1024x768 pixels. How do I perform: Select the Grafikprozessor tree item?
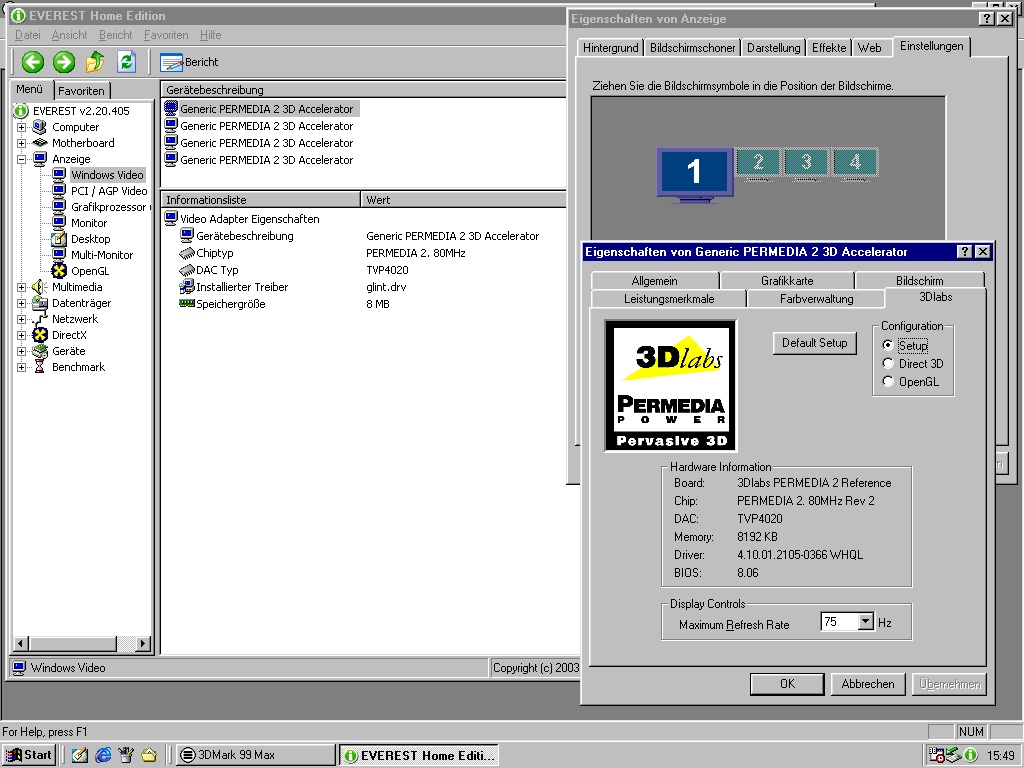(x=108, y=207)
